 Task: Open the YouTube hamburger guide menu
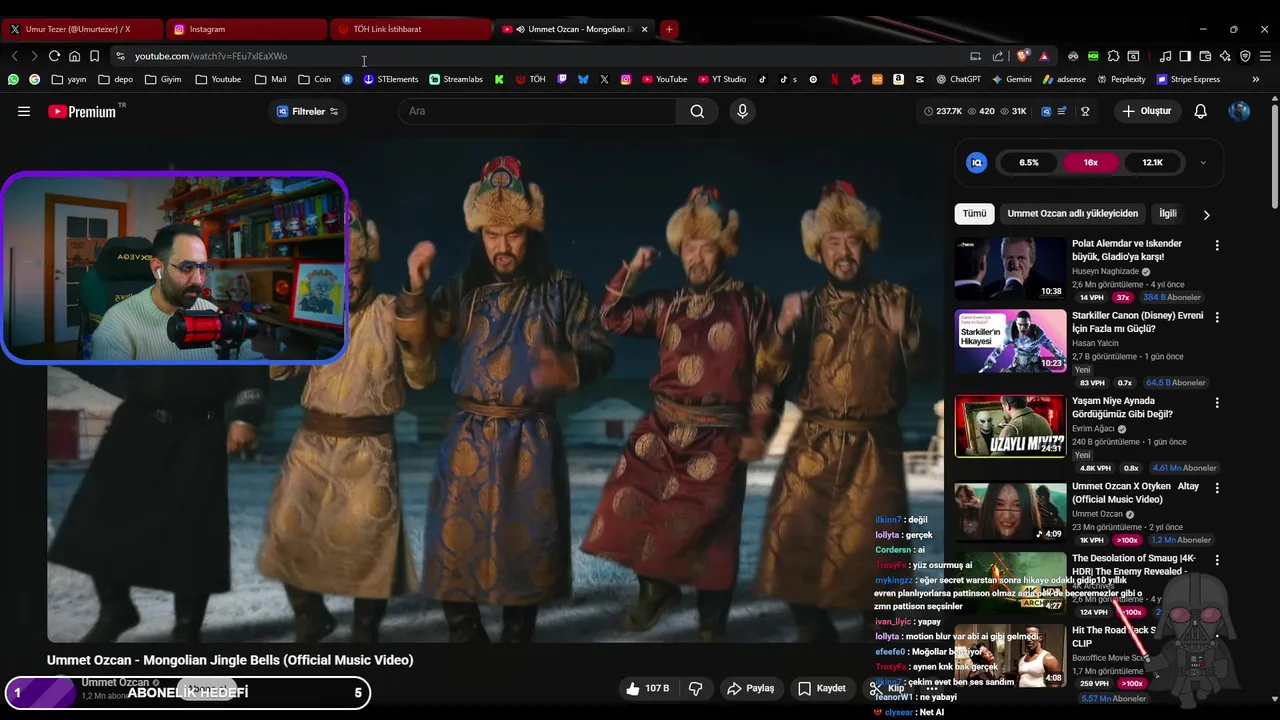[x=24, y=111]
